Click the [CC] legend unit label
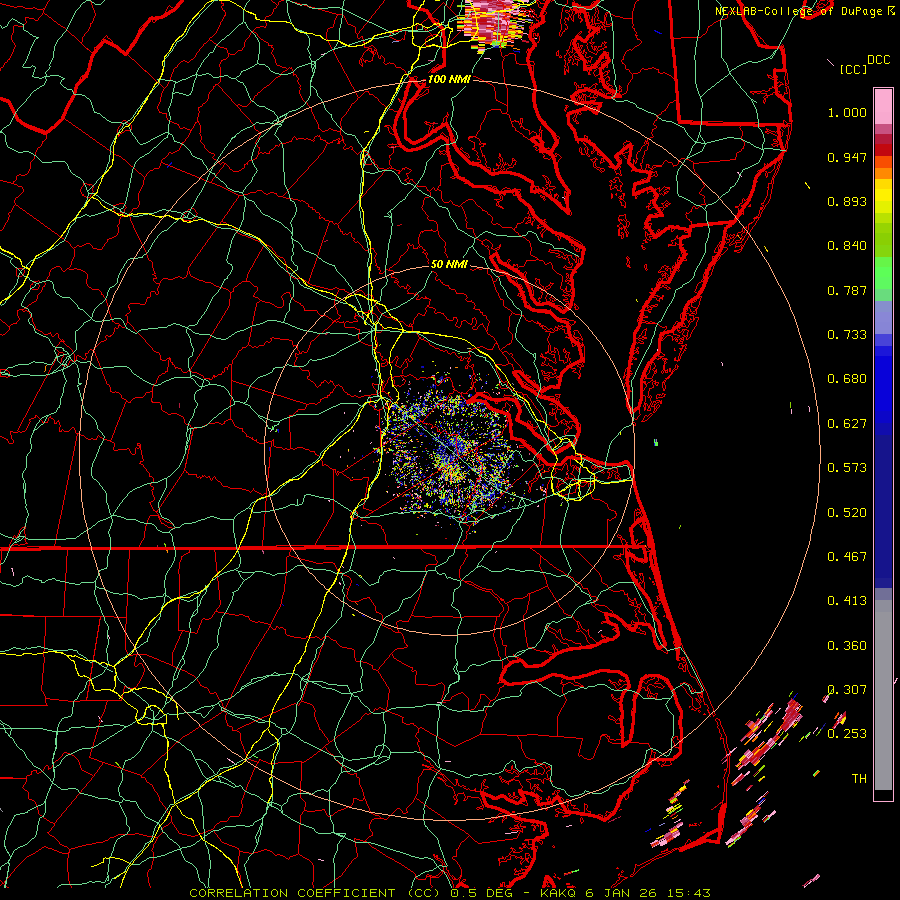Image resolution: width=900 pixels, height=900 pixels. (x=853, y=69)
